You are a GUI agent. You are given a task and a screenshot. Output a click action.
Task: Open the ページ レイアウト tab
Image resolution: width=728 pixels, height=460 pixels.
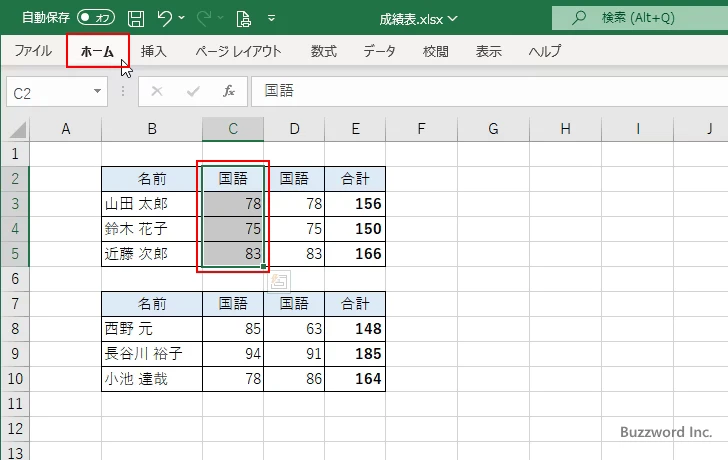[238, 51]
